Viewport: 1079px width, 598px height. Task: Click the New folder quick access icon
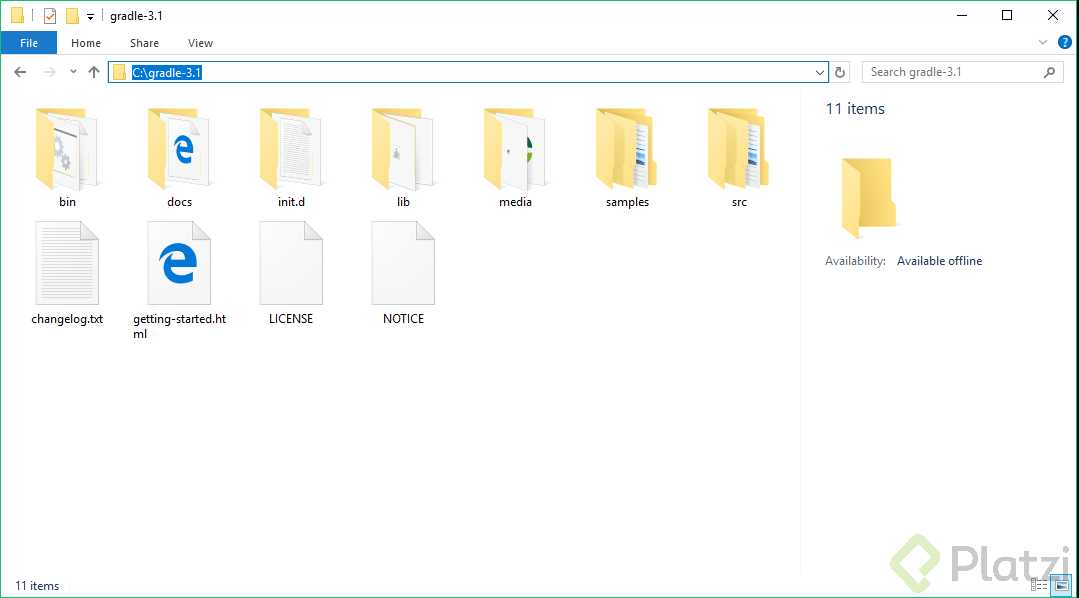coord(72,16)
